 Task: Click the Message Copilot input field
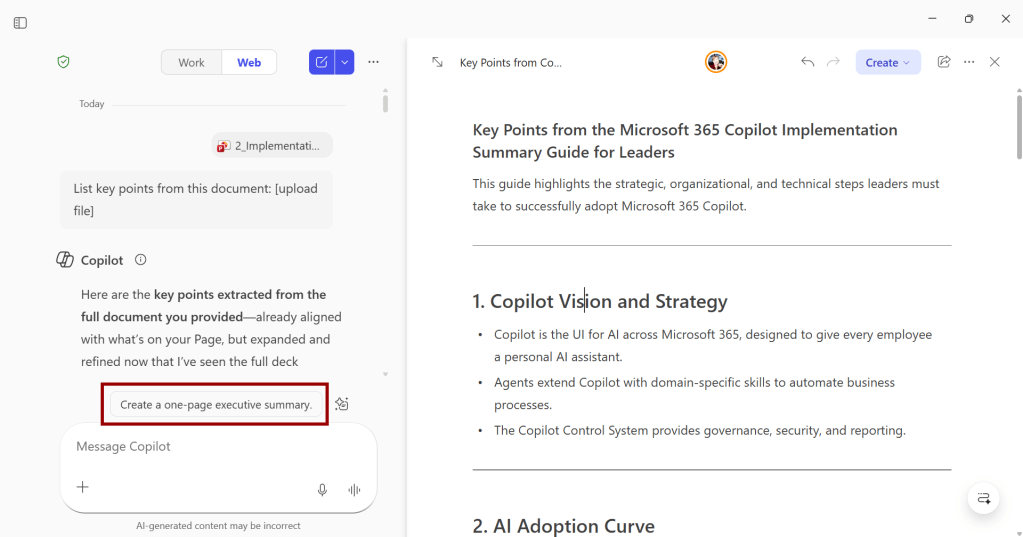point(200,447)
